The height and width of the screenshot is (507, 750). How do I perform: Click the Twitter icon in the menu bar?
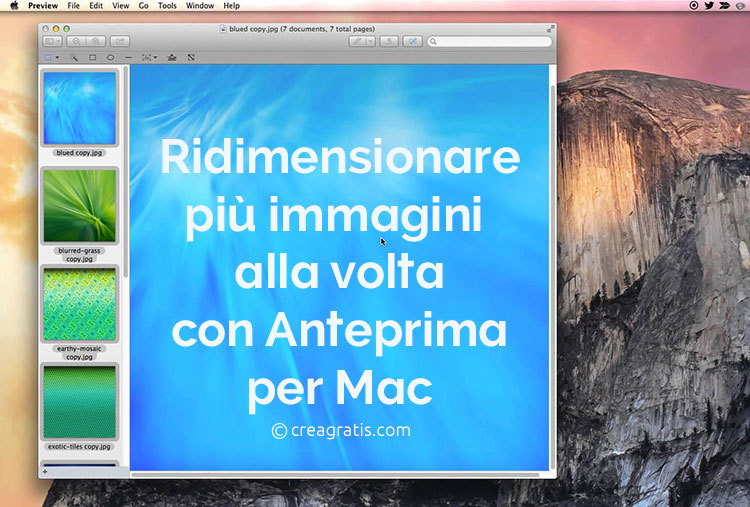coord(709,6)
